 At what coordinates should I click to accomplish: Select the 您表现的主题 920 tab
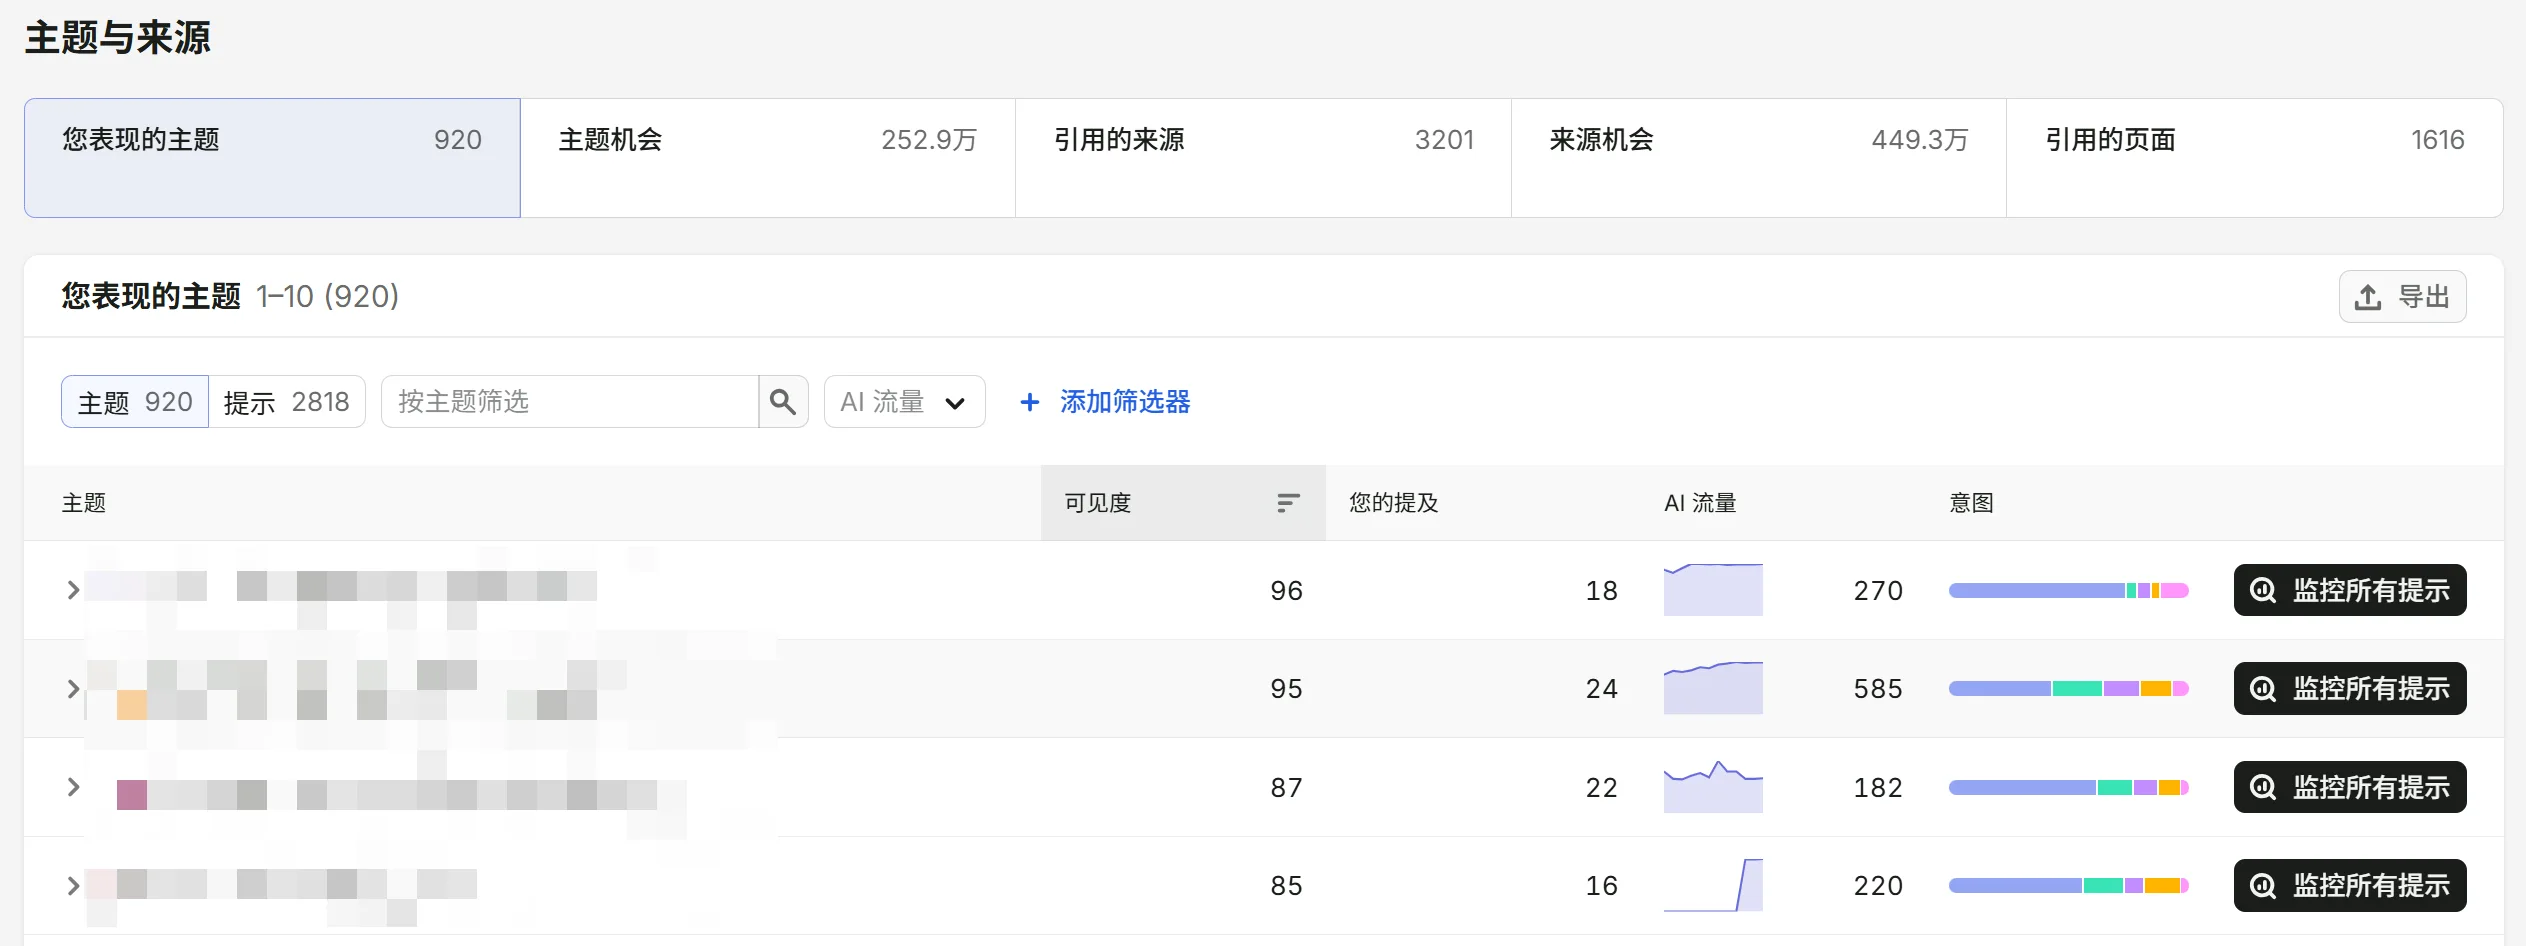(272, 158)
